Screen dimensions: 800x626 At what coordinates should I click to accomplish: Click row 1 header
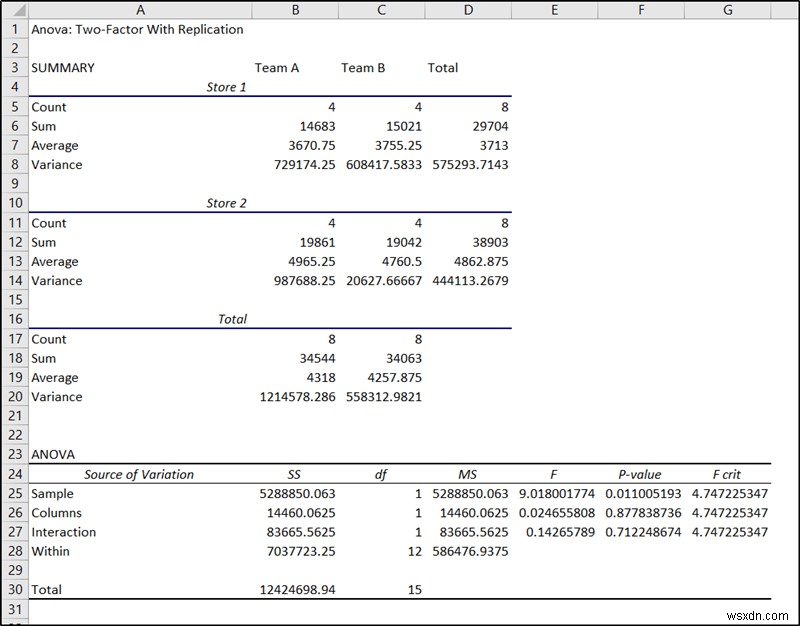coord(14,30)
